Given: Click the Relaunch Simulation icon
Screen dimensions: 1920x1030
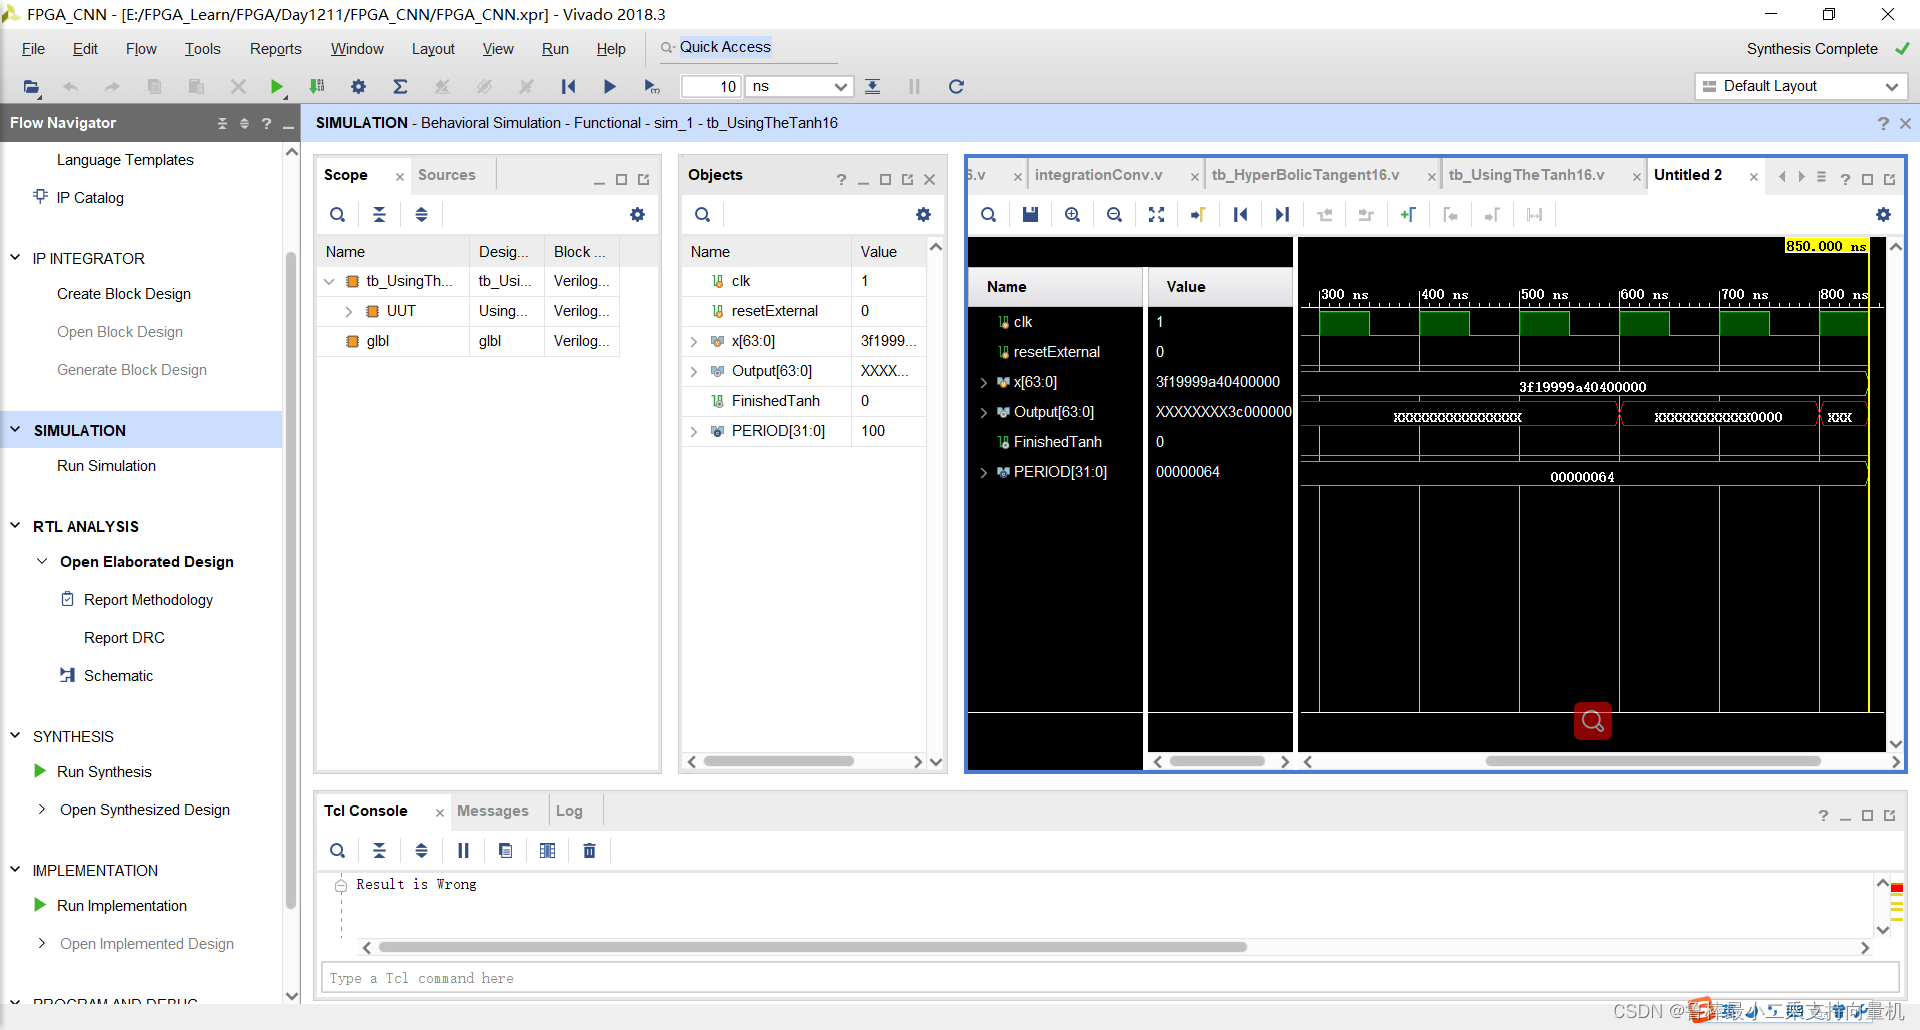Looking at the screenshot, I should pos(956,87).
